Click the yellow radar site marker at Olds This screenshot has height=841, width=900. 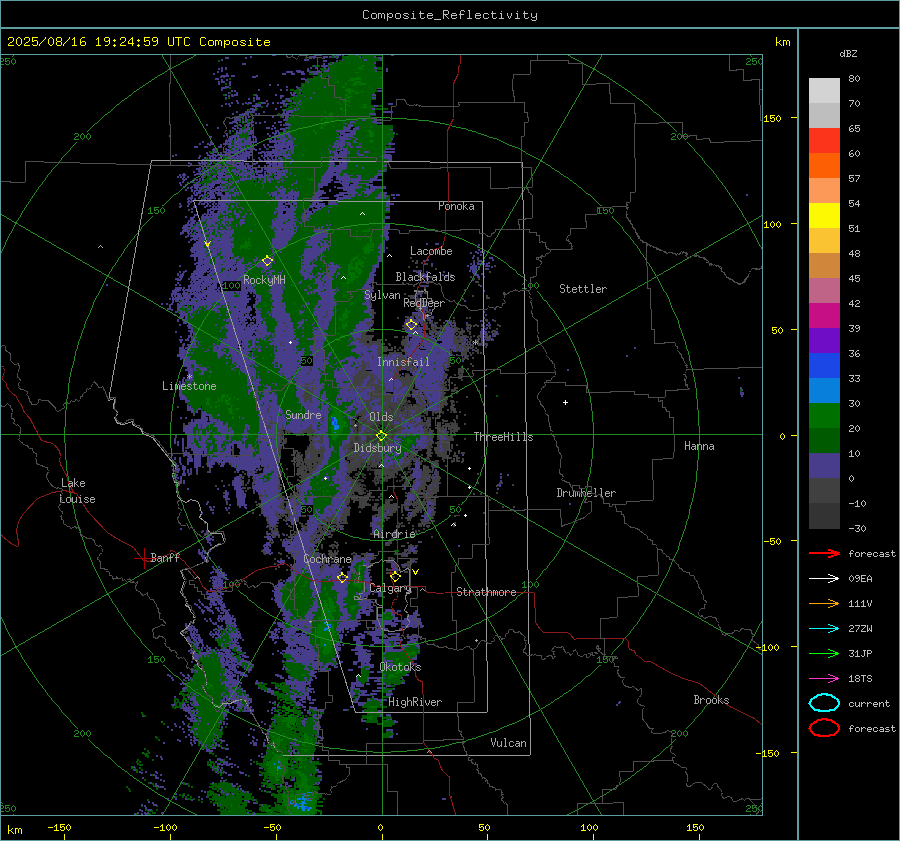pyautogui.click(x=381, y=436)
